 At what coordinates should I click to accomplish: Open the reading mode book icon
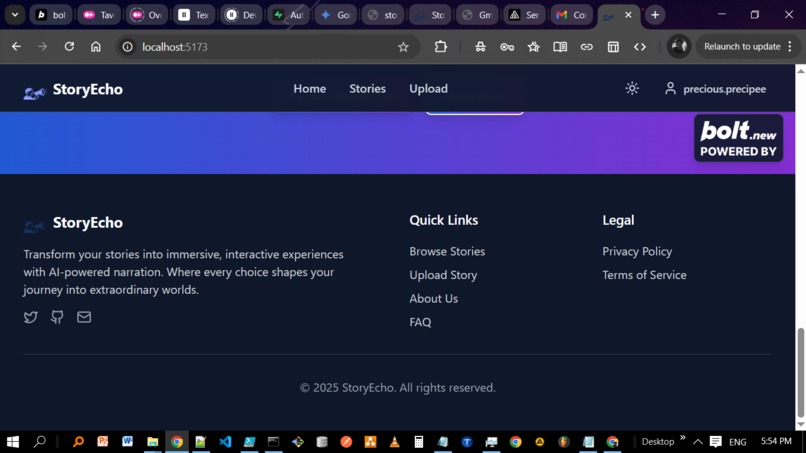560,47
